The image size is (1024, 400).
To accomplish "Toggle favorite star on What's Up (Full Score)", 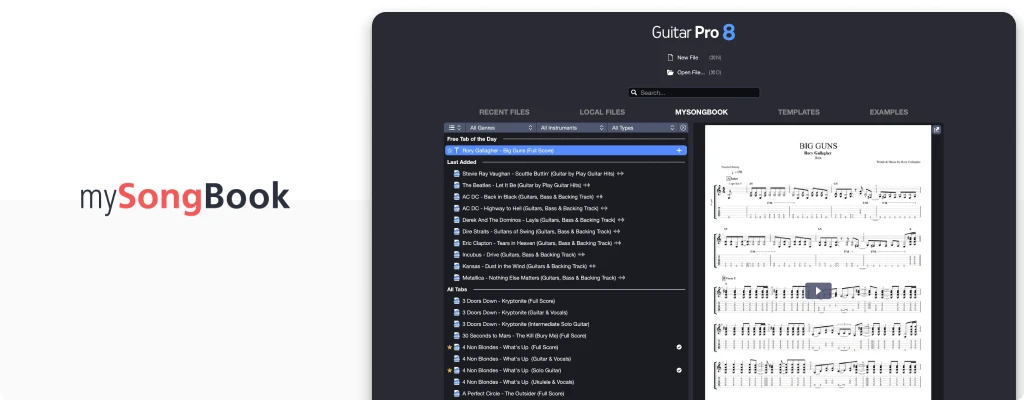I will (x=449, y=347).
